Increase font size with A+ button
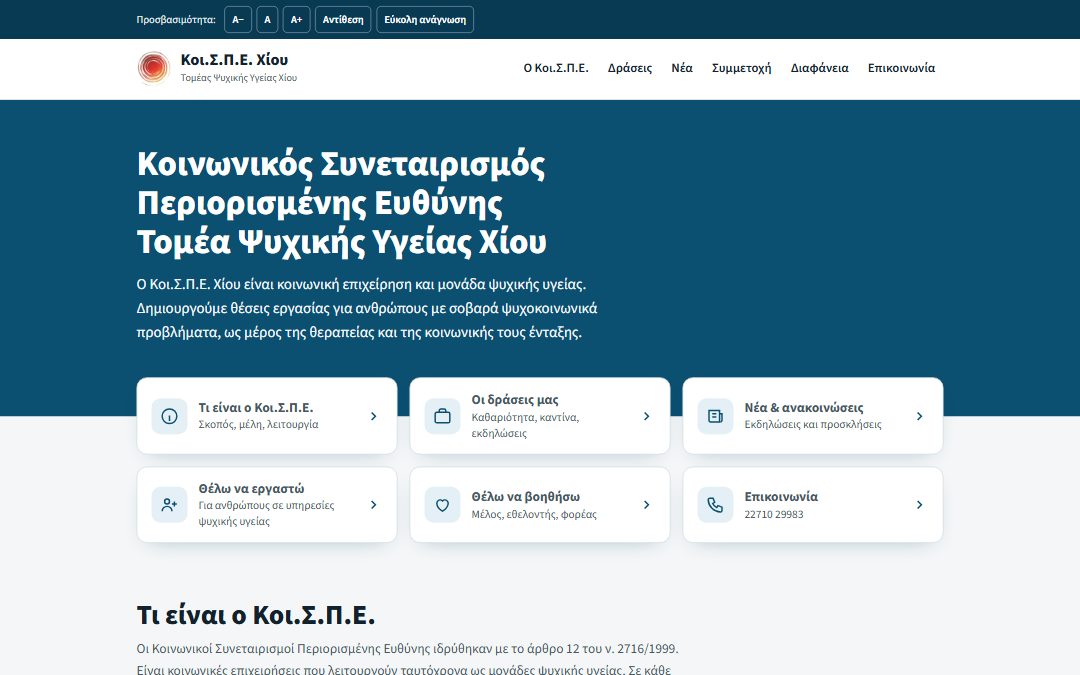The image size is (1080, 675). click(296, 19)
